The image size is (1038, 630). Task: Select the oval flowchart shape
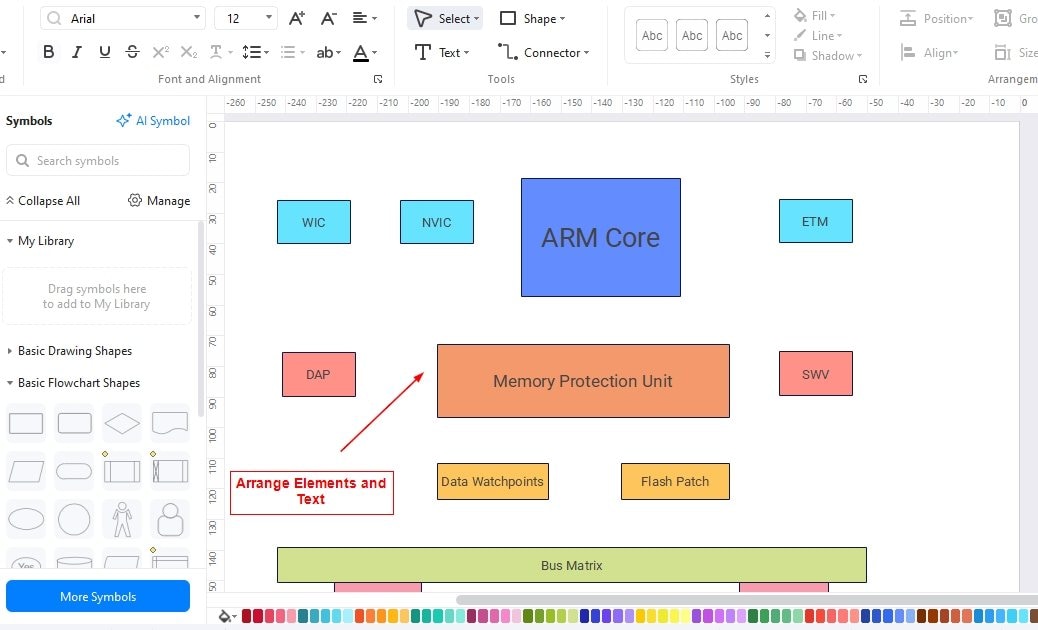pos(26,519)
